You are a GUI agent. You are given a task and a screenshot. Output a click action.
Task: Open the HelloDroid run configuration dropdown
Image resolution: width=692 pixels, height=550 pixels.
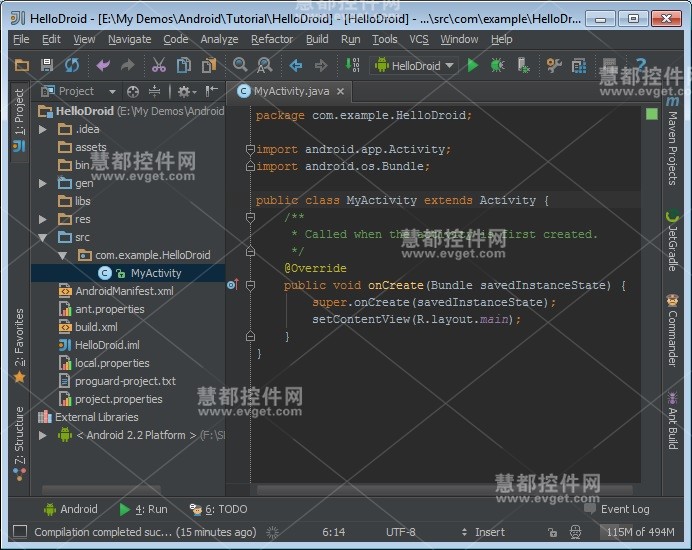[414, 66]
